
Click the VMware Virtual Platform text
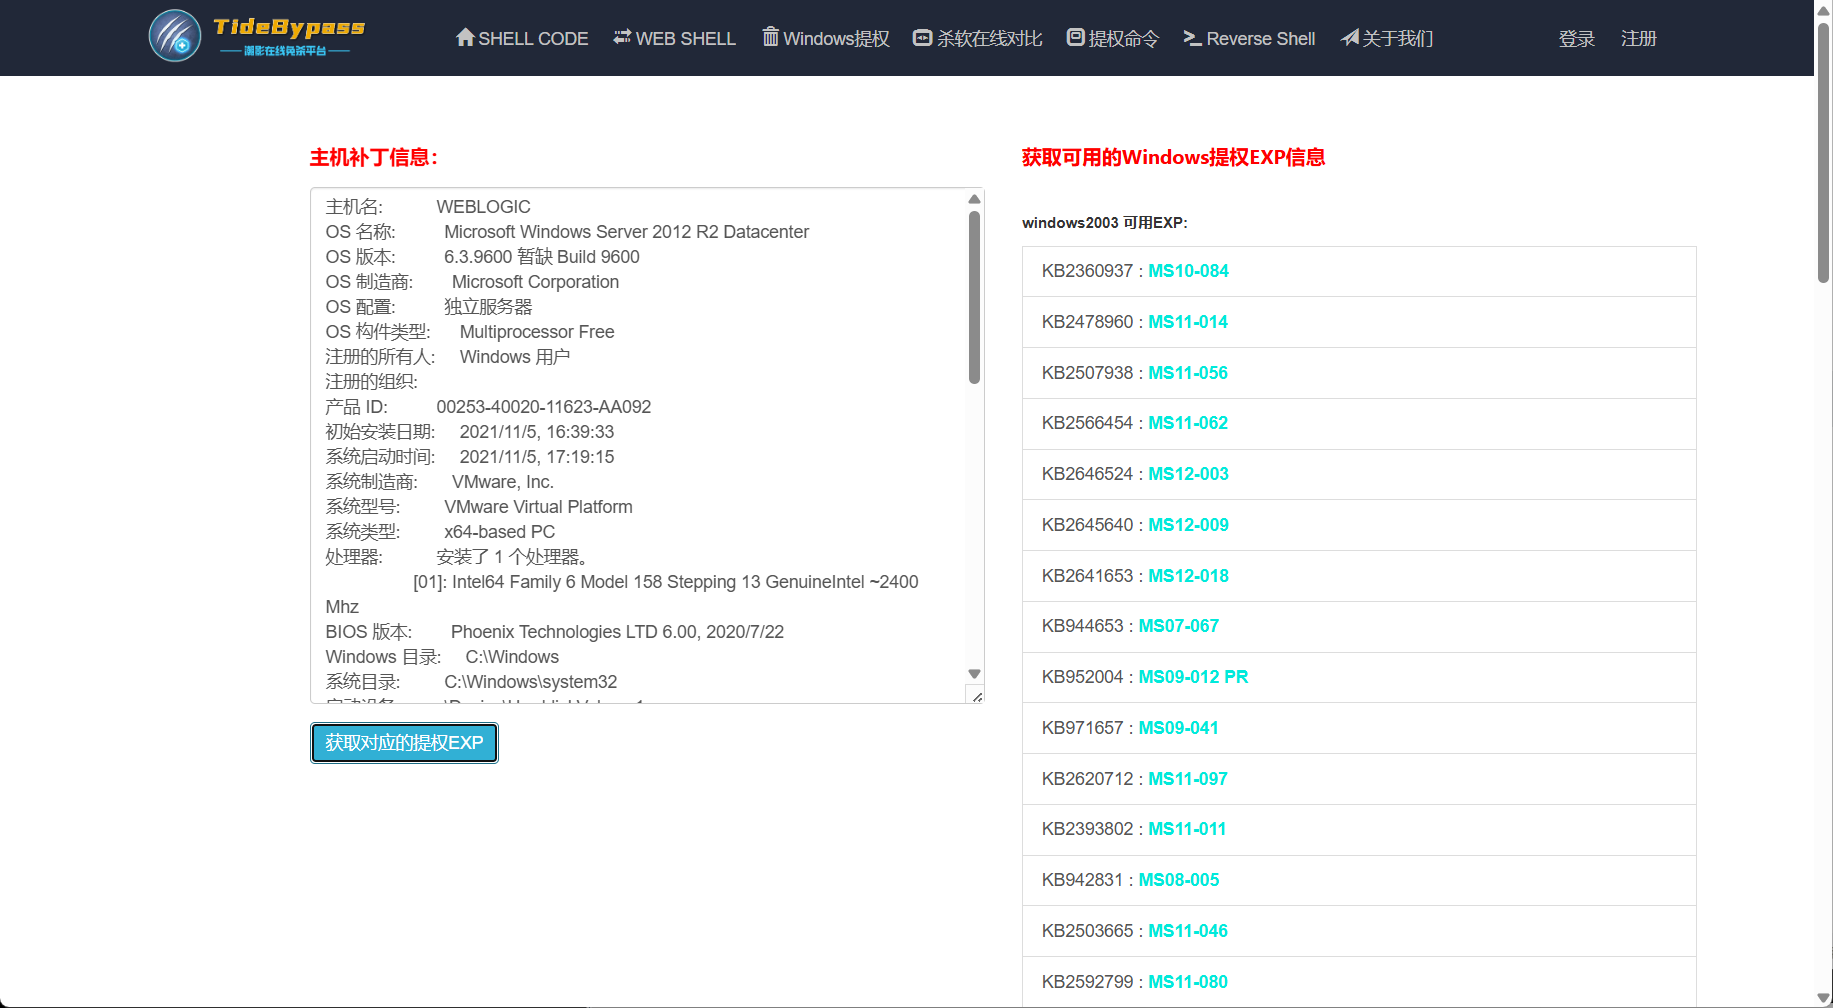pyautogui.click(x=539, y=507)
